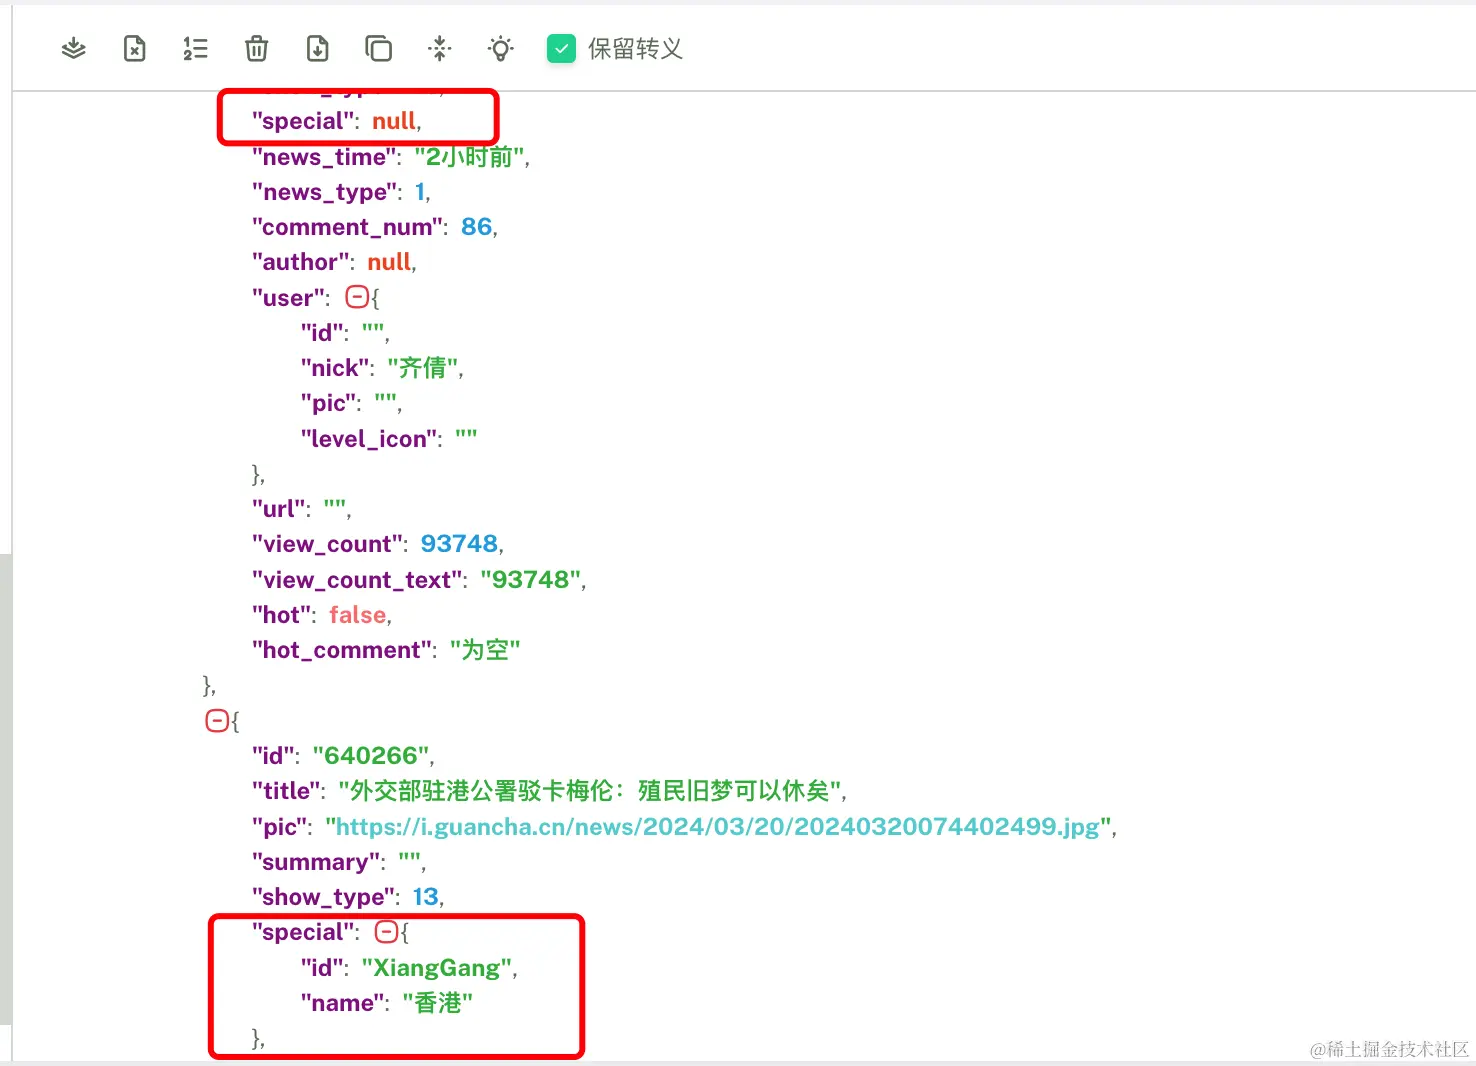Click the lightbulb theme icon
This screenshot has height=1066, width=1476.
501,48
